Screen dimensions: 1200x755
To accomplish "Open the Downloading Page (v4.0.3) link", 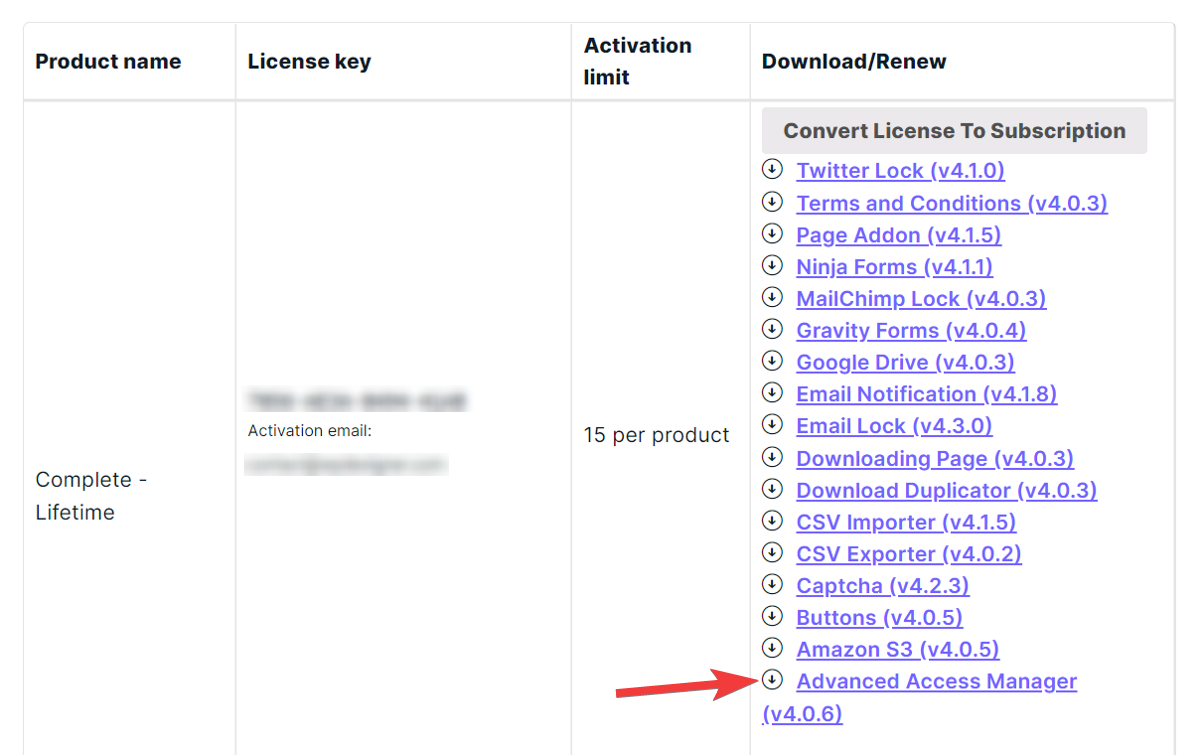I will pos(934,459).
